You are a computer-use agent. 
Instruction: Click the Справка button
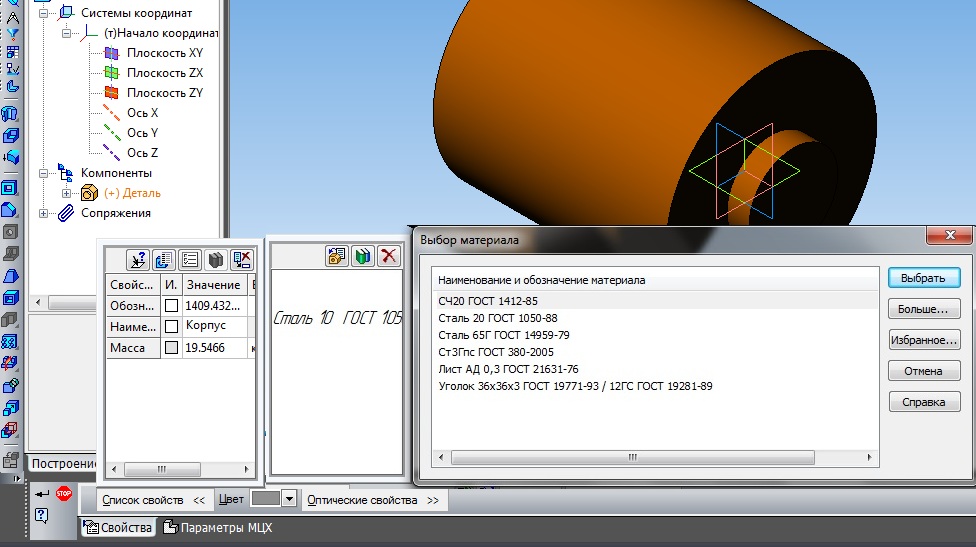click(924, 402)
